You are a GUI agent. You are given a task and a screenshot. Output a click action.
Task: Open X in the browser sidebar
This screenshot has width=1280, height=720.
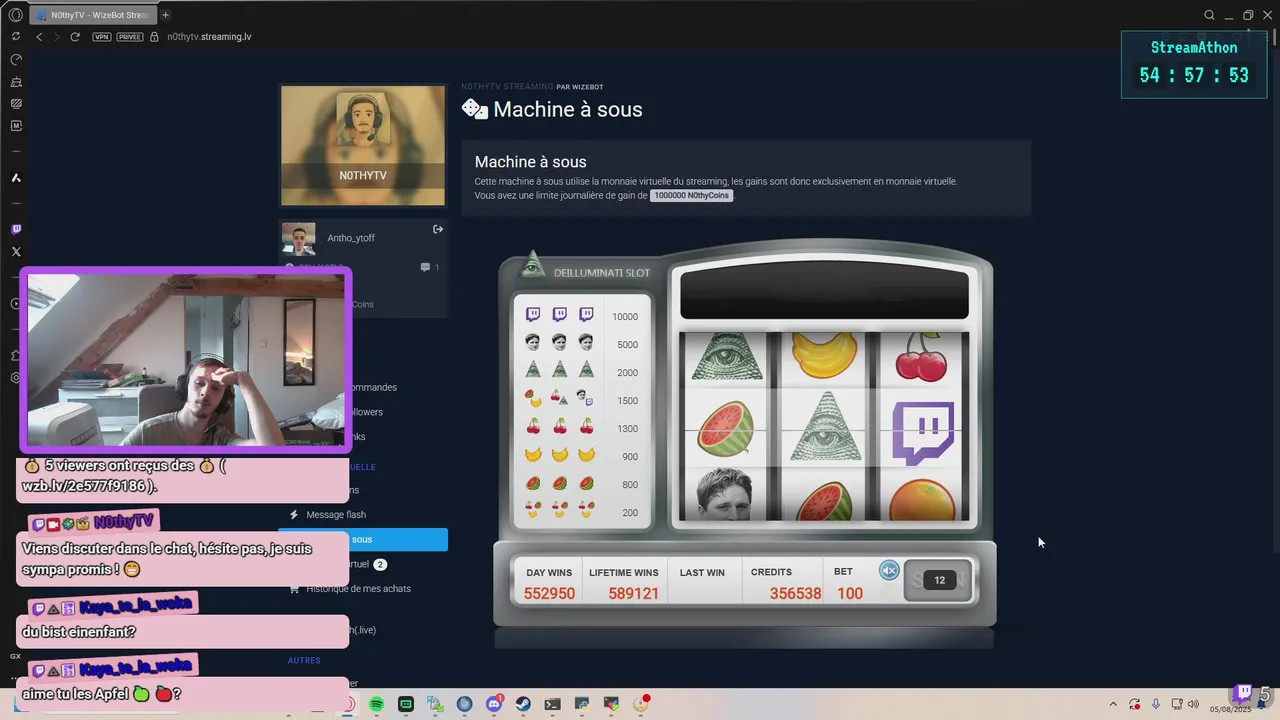click(x=16, y=252)
